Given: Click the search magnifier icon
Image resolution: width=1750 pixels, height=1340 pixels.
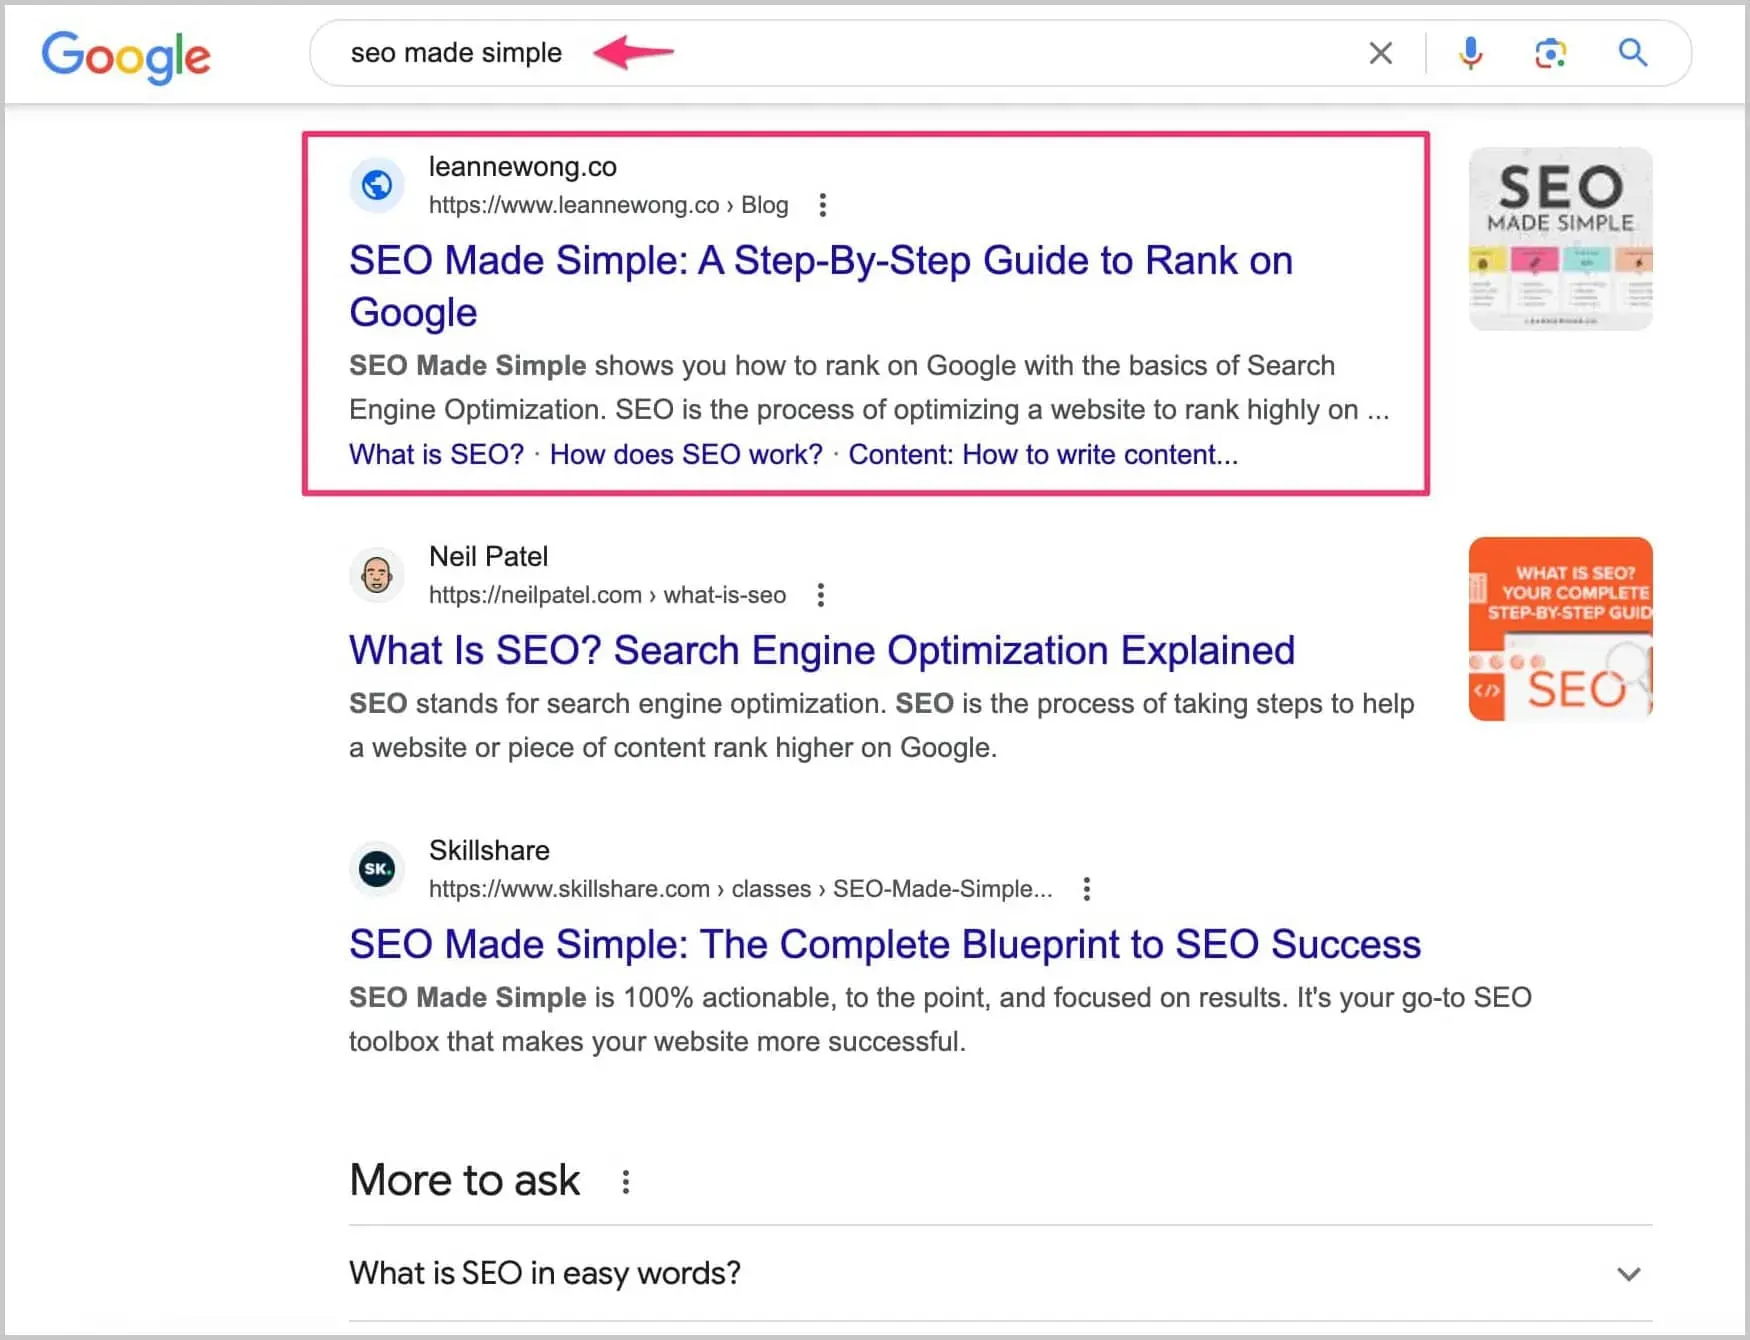Looking at the screenshot, I should coord(1632,53).
